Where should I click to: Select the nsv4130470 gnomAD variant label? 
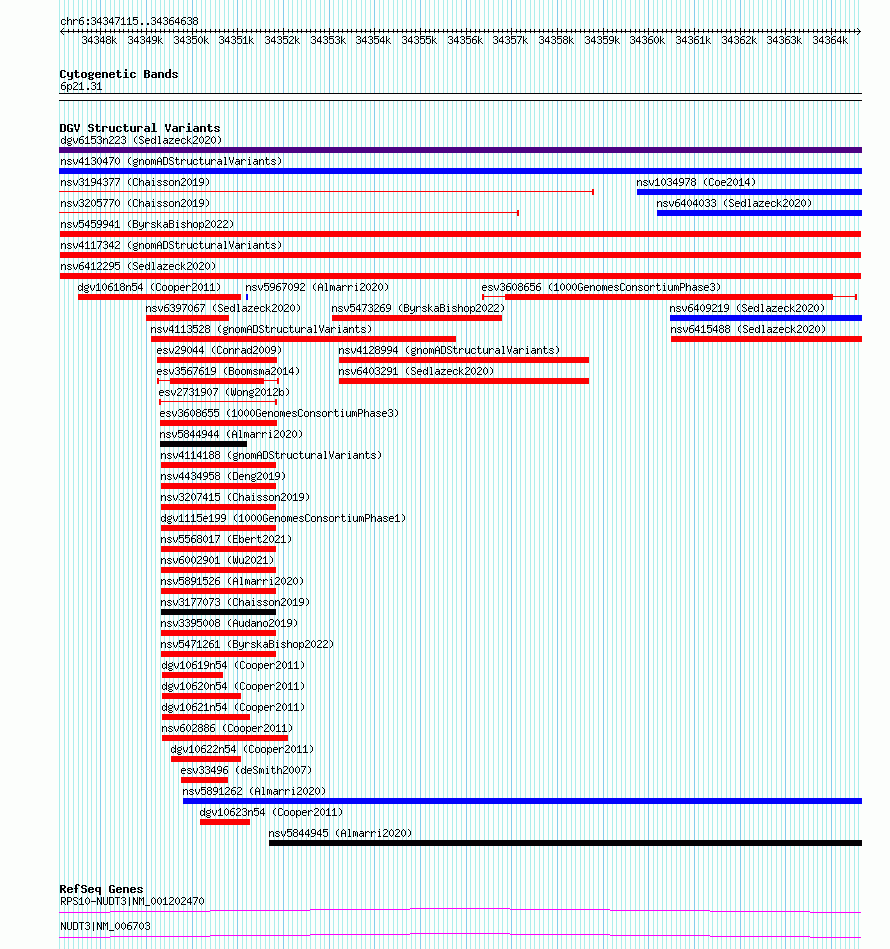pos(171,162)
